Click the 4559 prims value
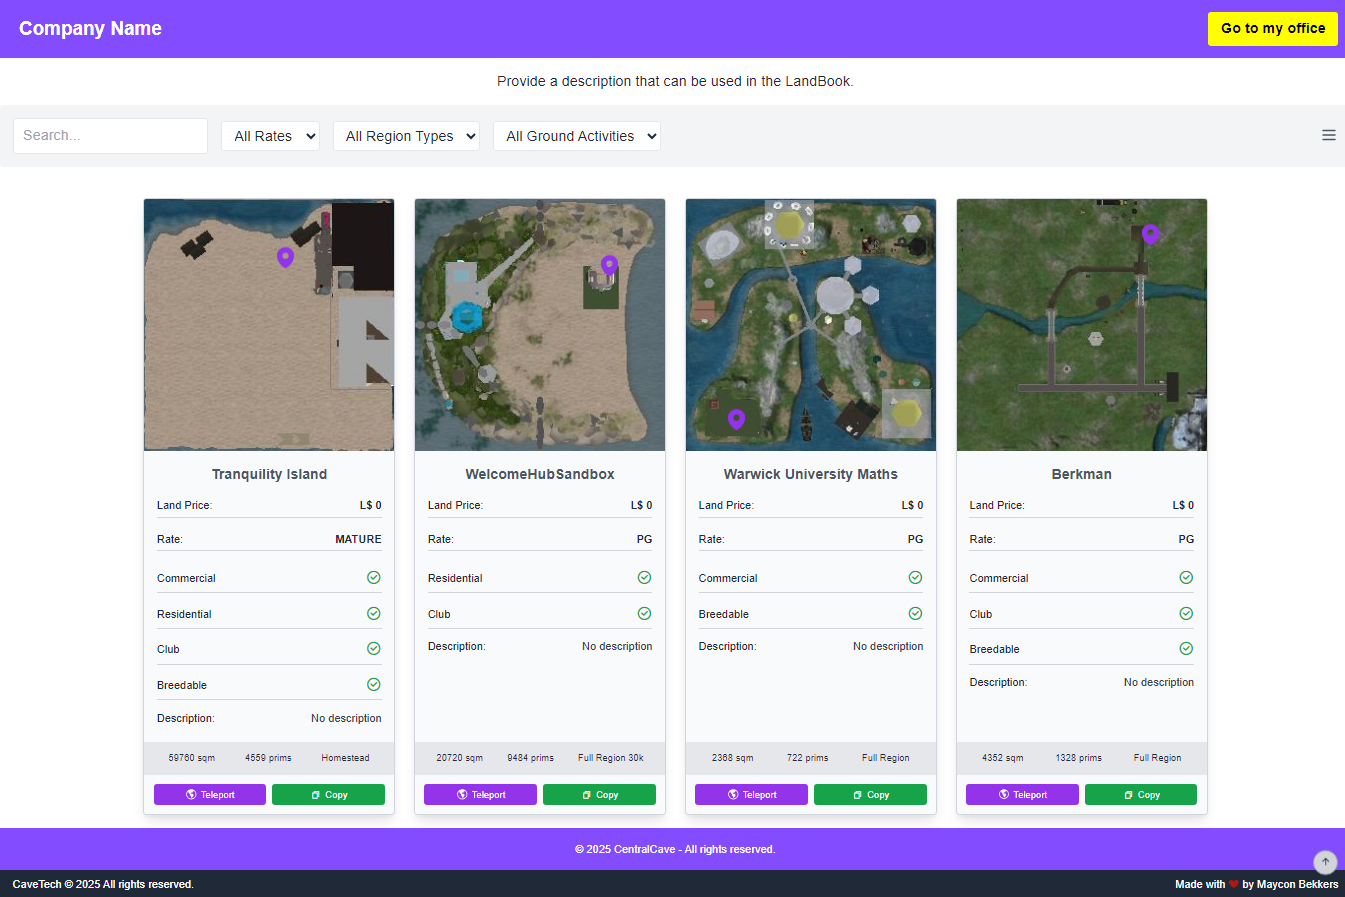The height and width of the screenshot is (897, 1345). 268,758
